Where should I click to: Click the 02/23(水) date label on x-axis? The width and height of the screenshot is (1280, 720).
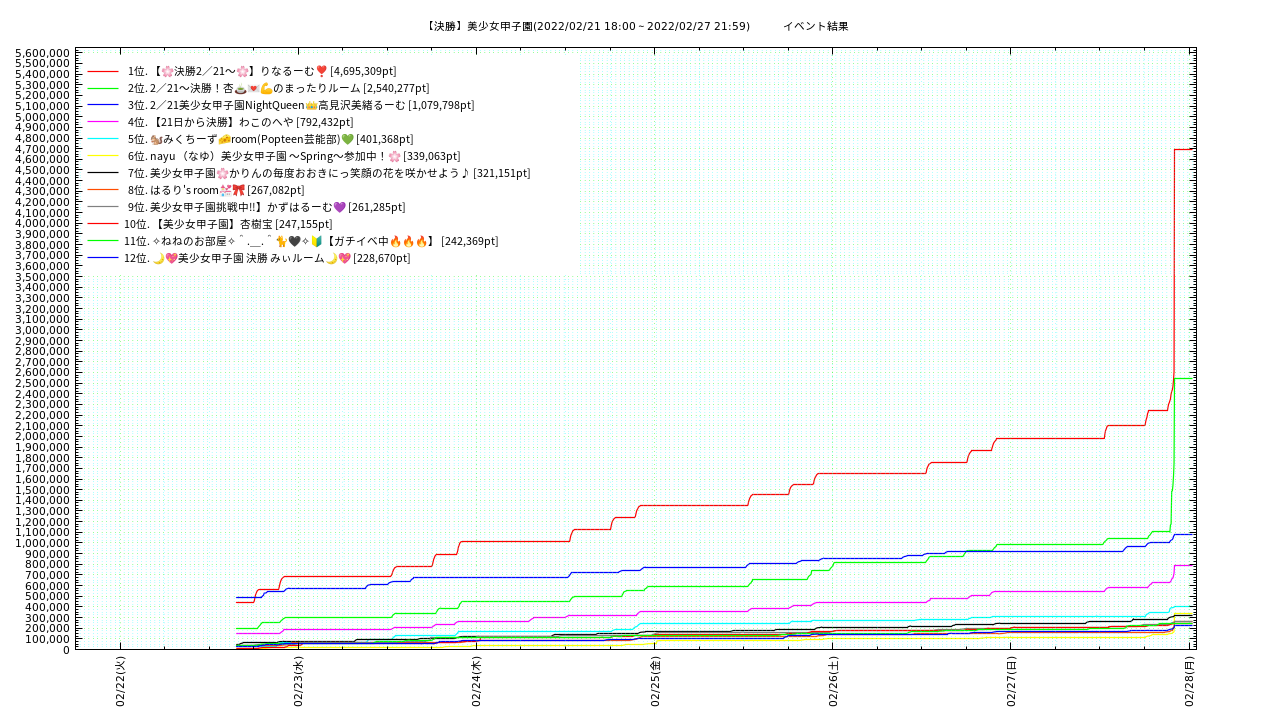tap(298, 682)
